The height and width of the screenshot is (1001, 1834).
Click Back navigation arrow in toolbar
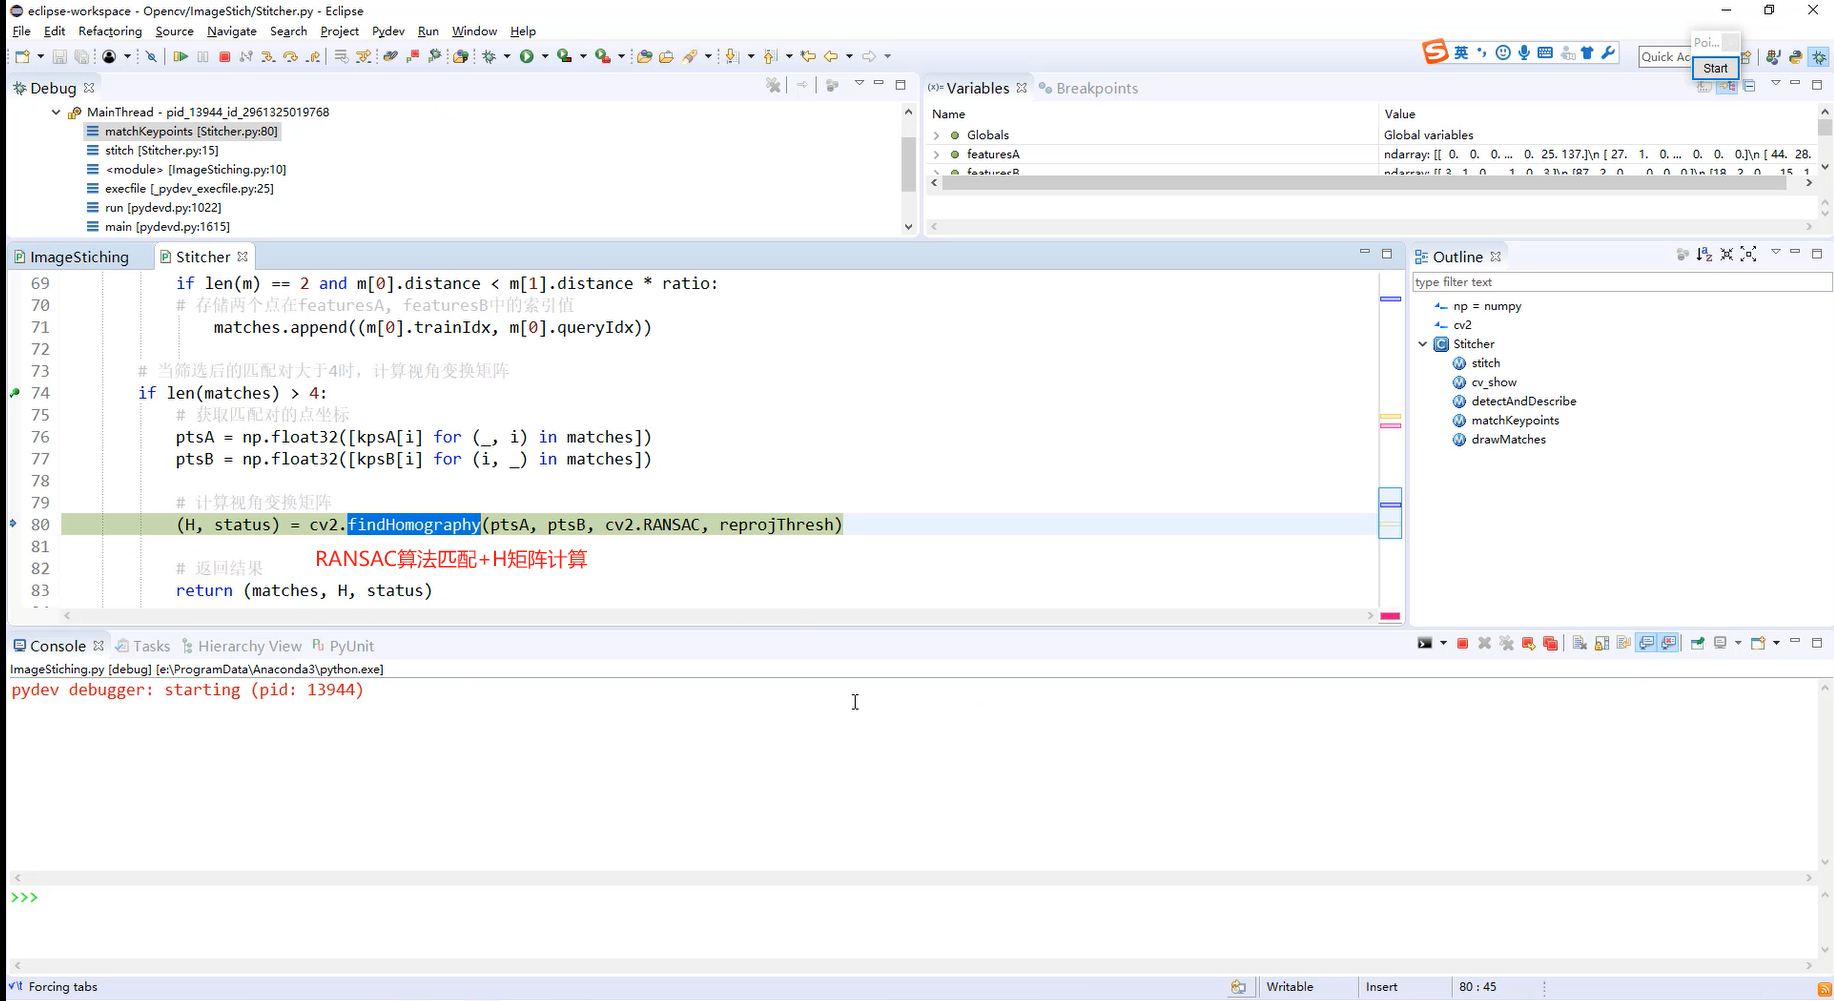click(x=829, y=56)
